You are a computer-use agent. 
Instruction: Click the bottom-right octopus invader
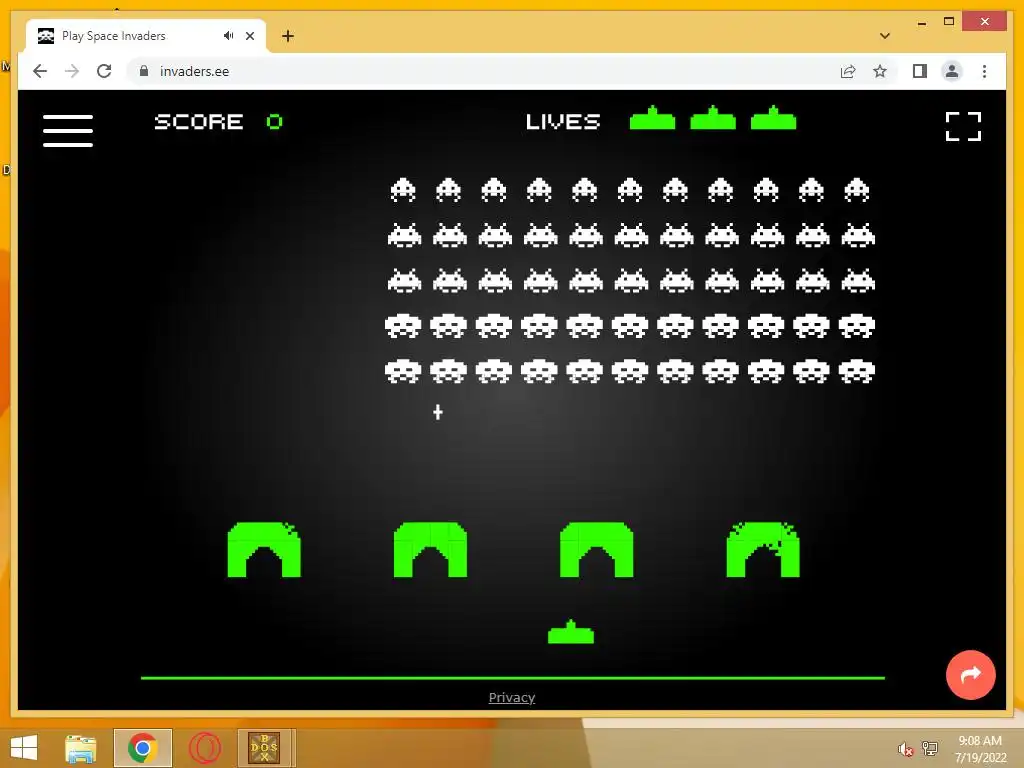click(x=857, y=372)
